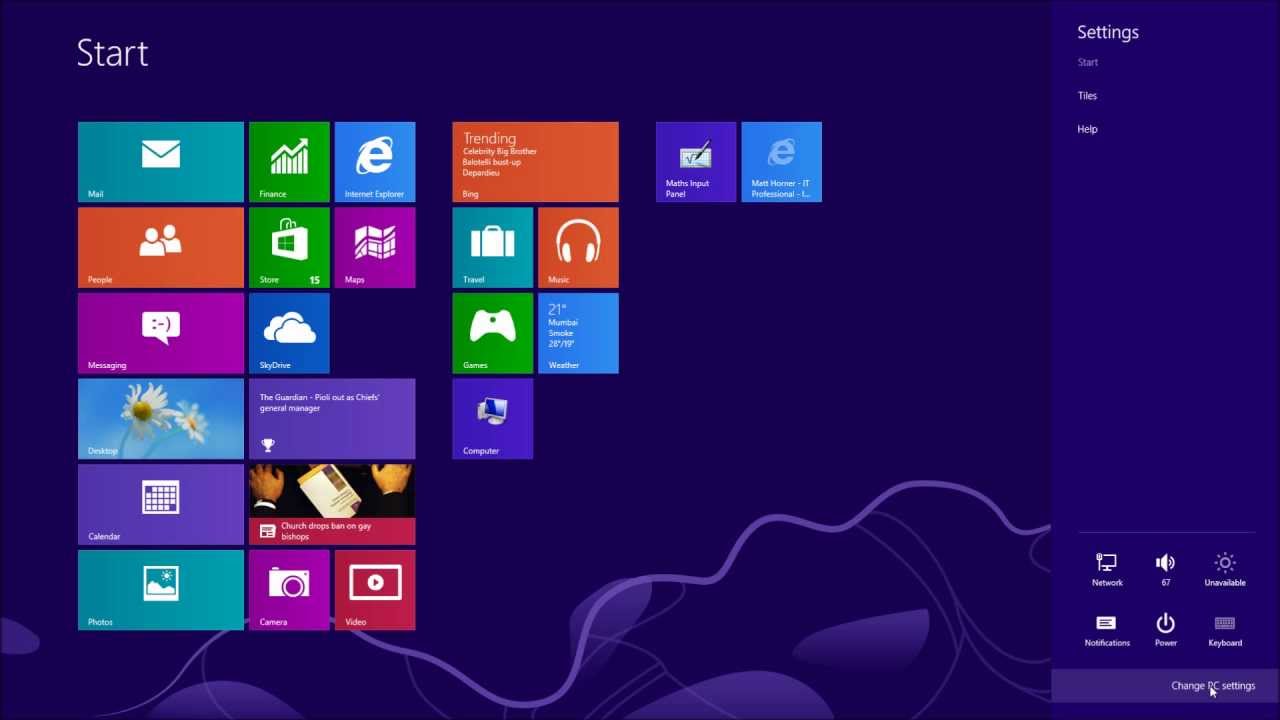The width and height of the screenshot is (1280, 720).
Task: Click Change PC settings link
Action: click(x=1213, y=686)
